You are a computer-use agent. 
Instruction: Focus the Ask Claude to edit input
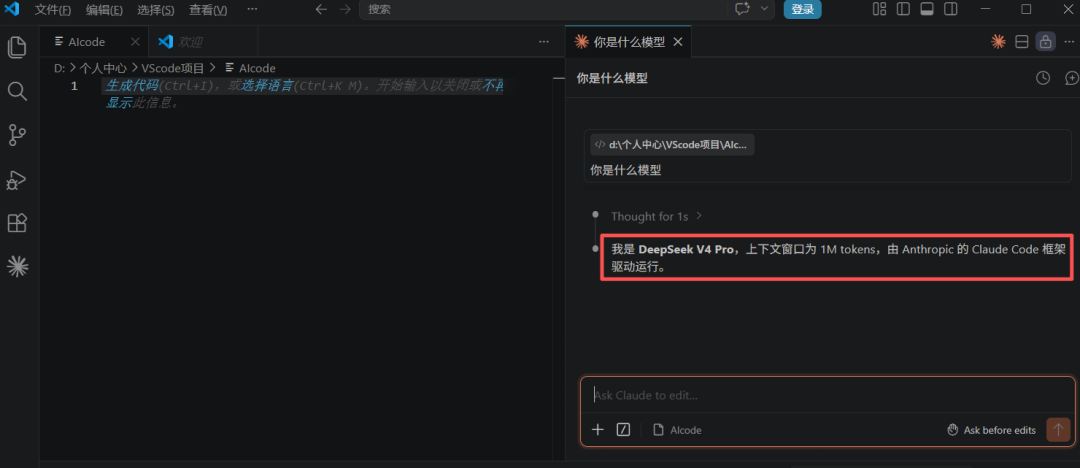[x=827, y=396]
